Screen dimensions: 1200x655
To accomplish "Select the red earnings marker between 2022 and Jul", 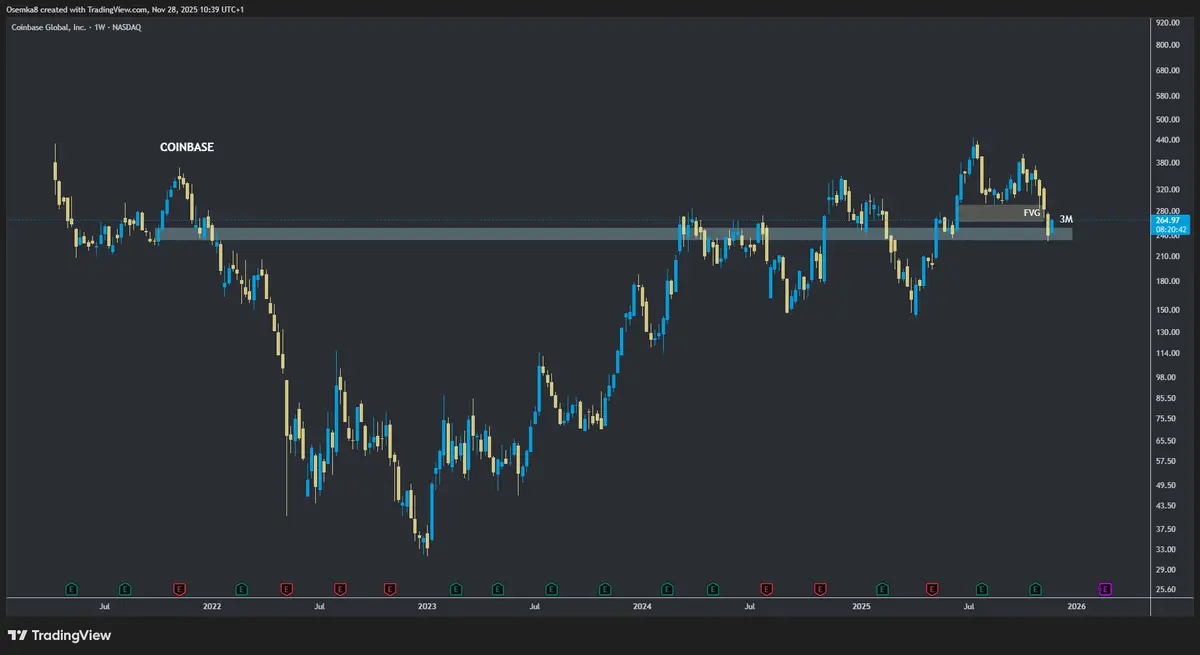I will click(286, 589).
